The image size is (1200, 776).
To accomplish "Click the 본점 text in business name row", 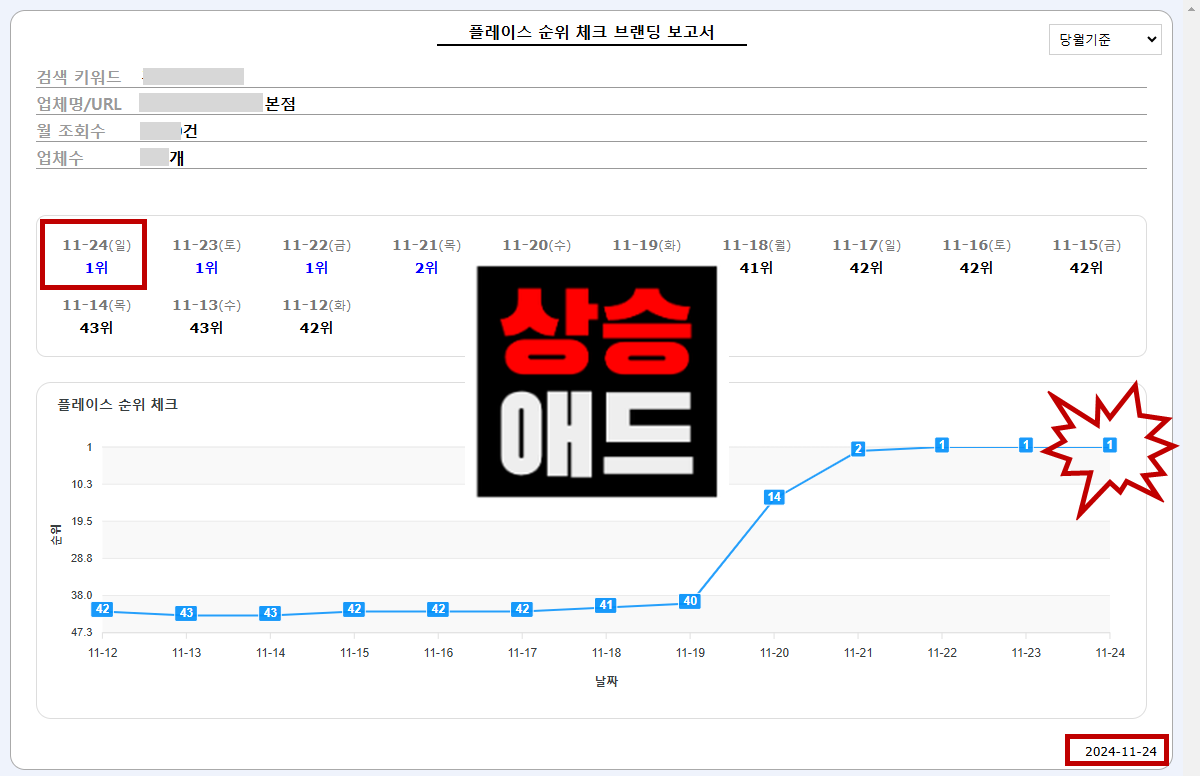I will click(280, 104).
